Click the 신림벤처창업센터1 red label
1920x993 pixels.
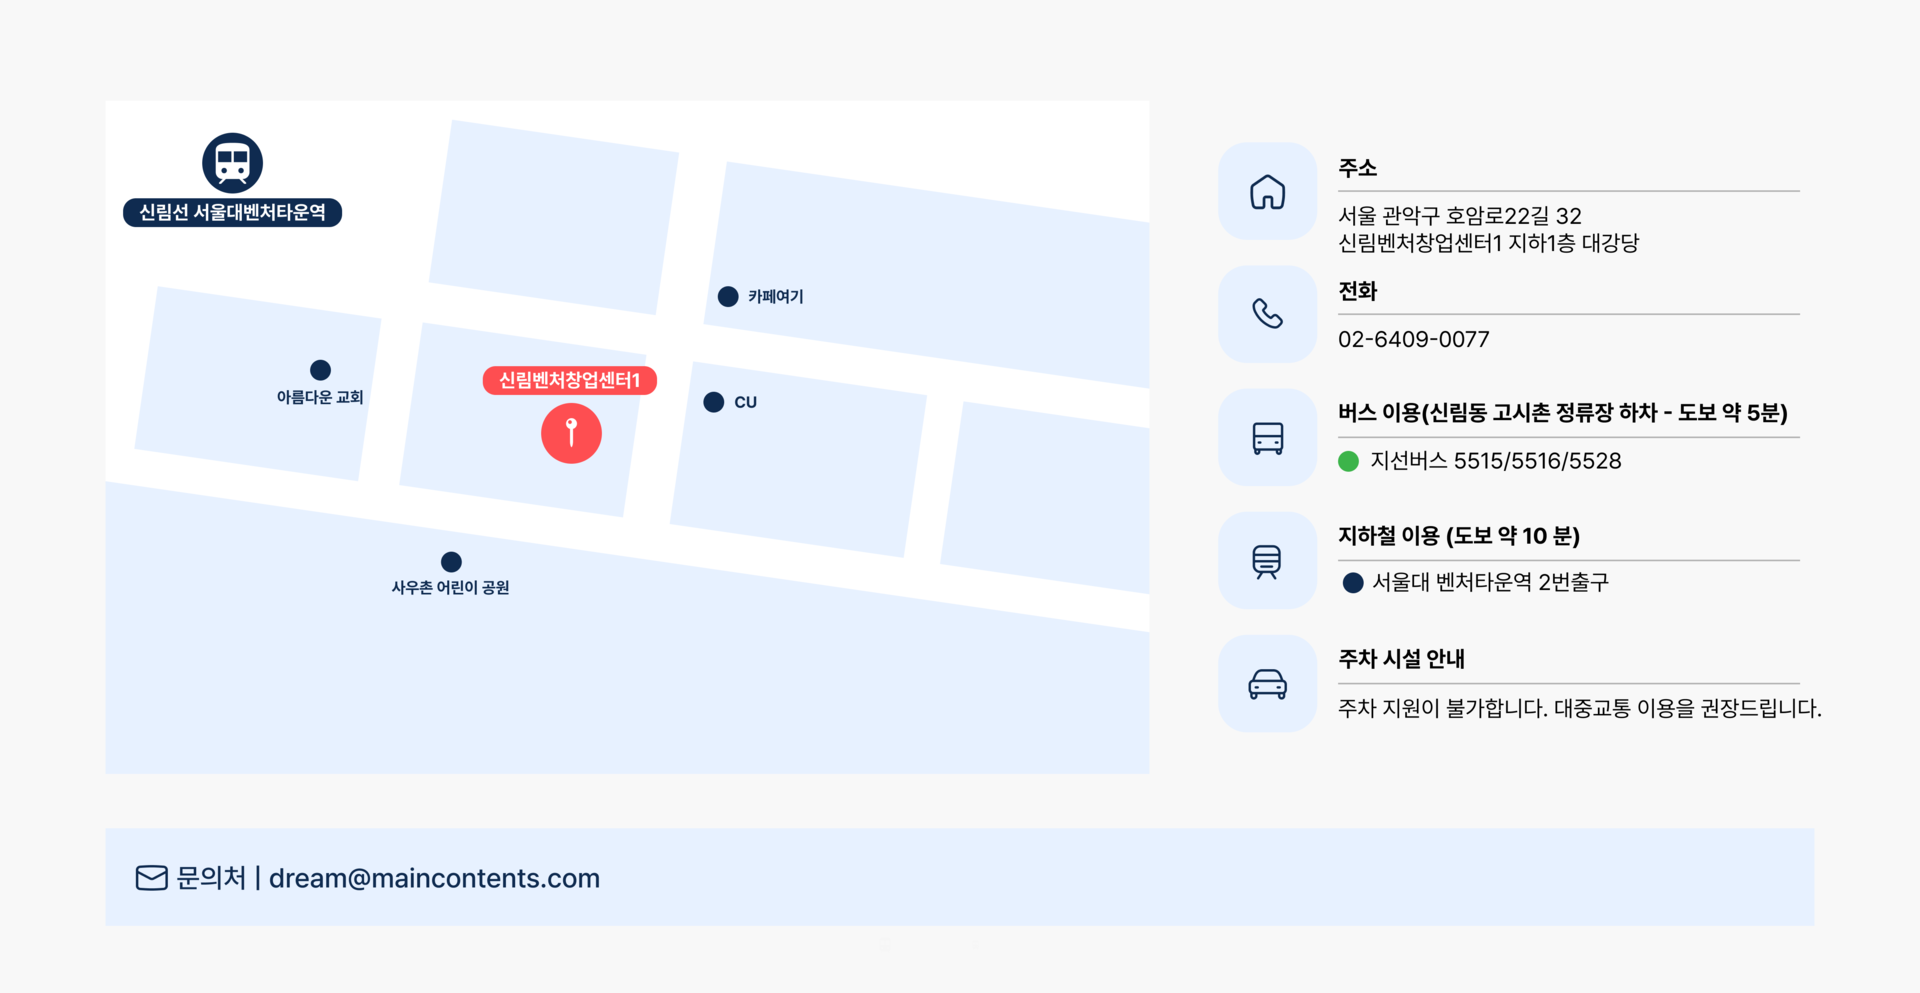[569, 380]
